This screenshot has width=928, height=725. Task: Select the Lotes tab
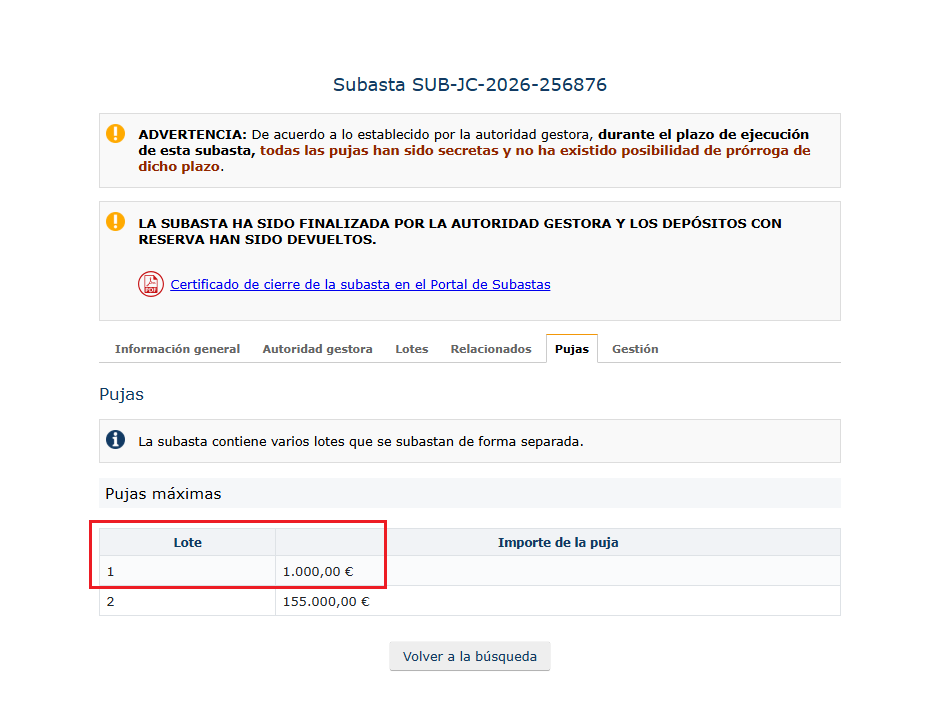tap(412, 349)
